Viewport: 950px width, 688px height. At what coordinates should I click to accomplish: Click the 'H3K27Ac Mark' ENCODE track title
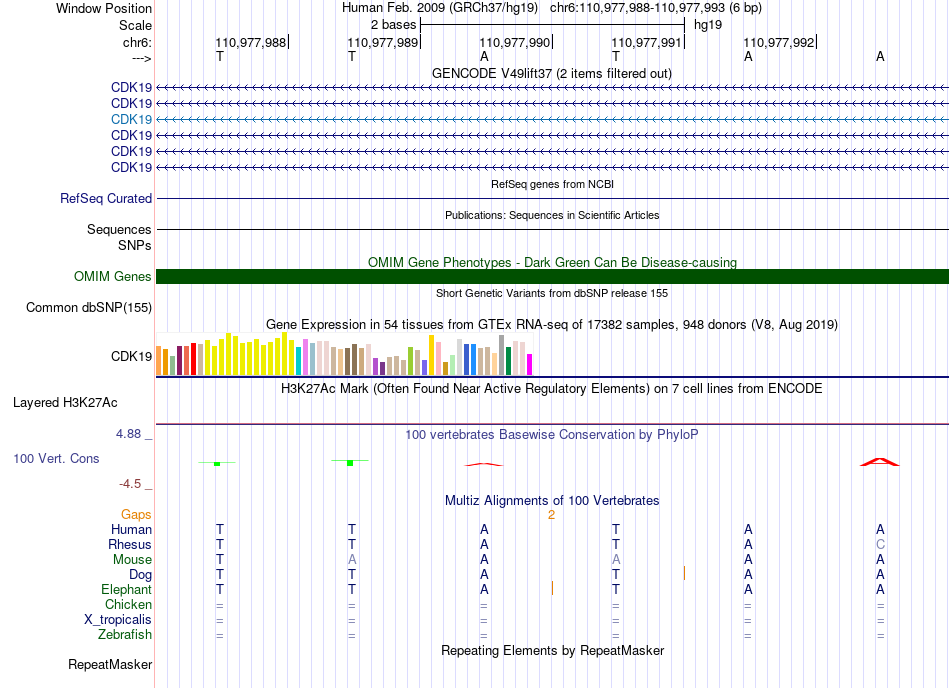pyautogui.click(x=551, y=388)
